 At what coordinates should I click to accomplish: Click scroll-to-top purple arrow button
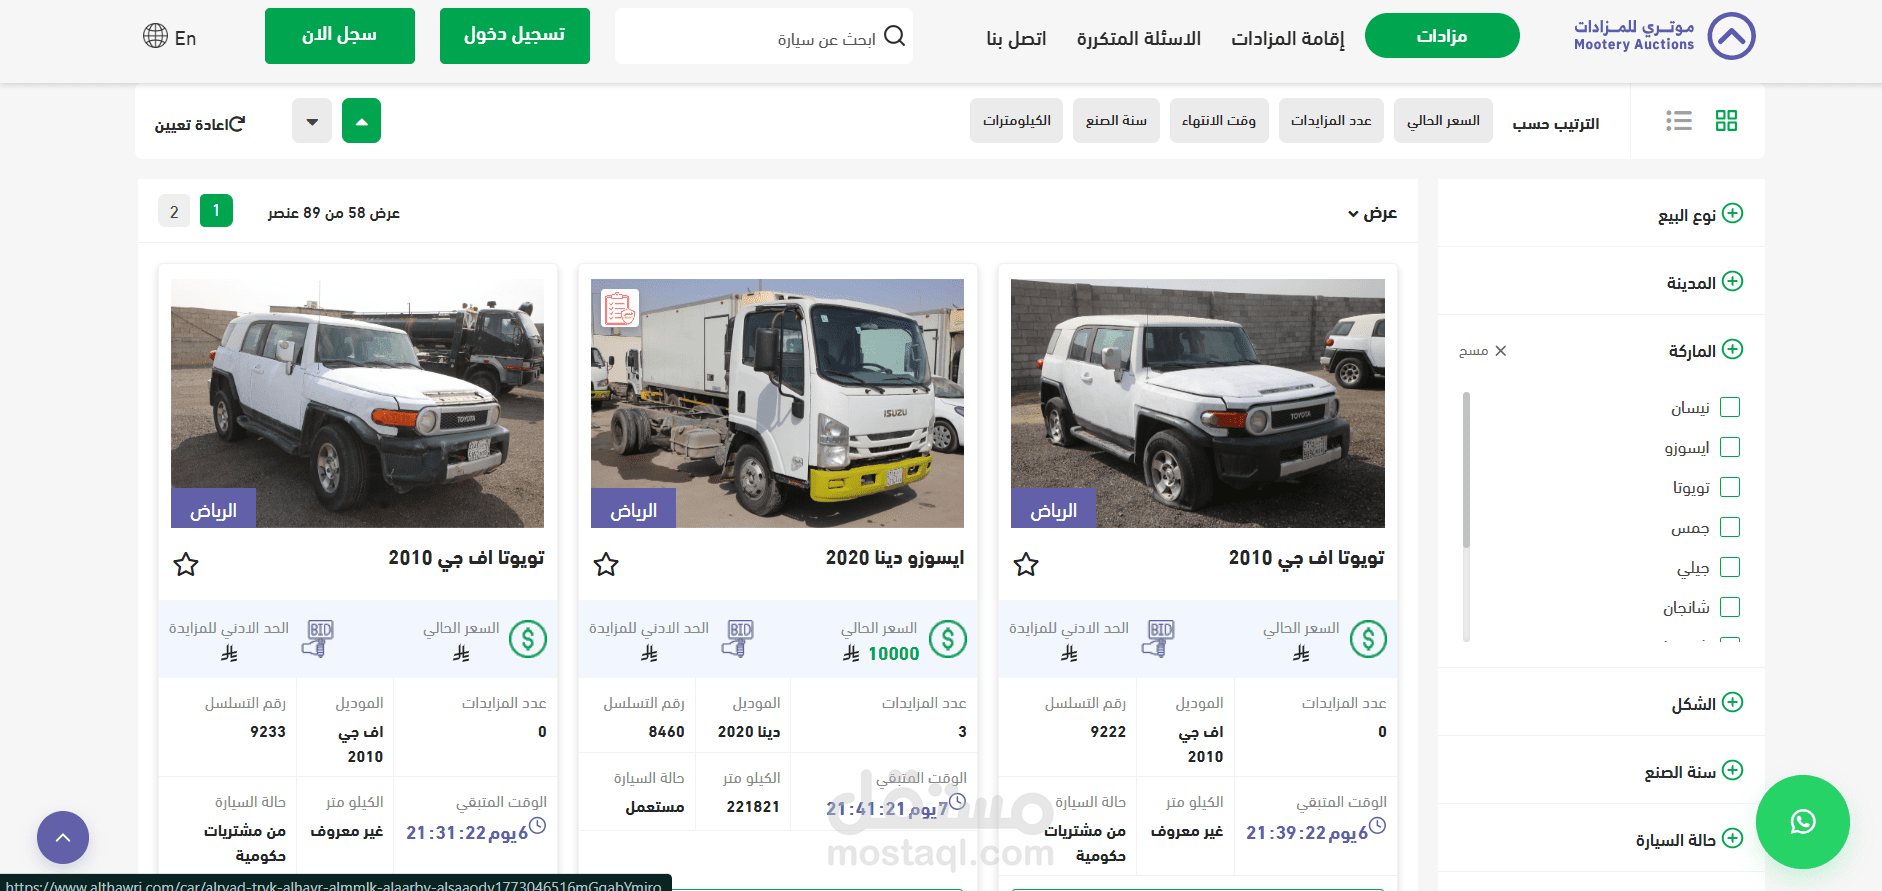pos(63,837)
